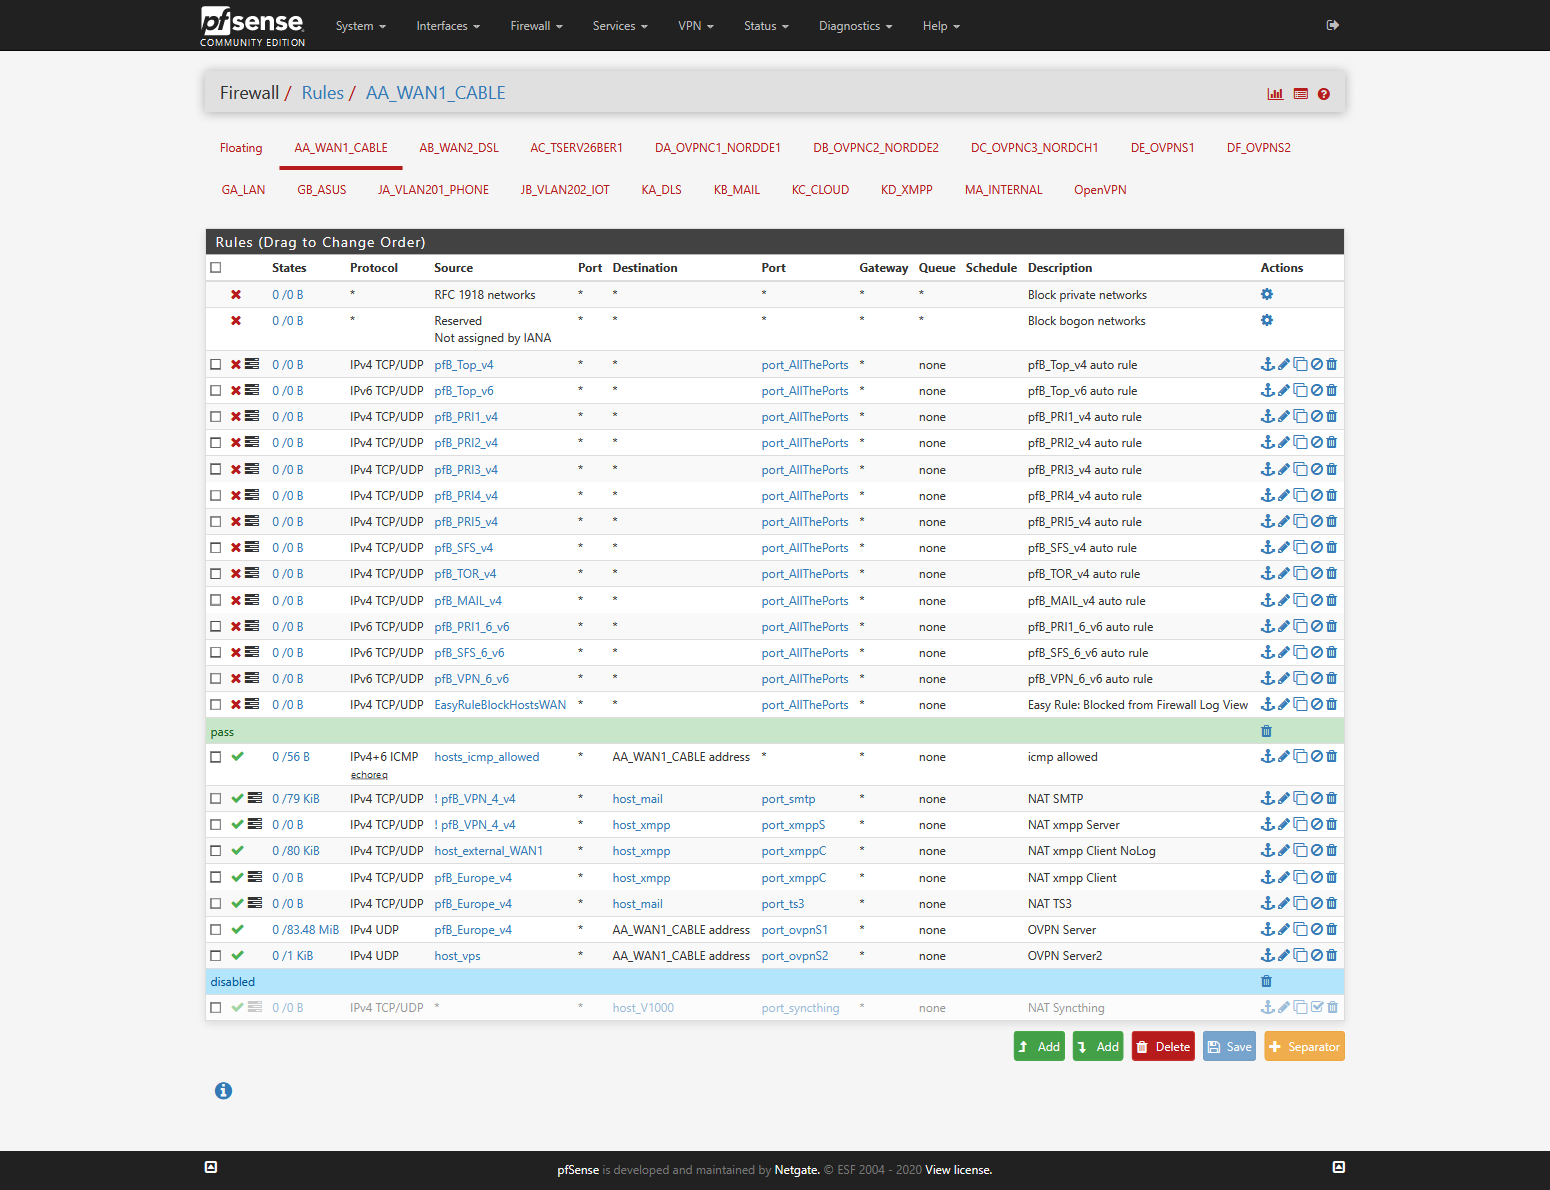
Task: Disable the pfB_PRI2_v4 auto rule
Action: pyautogui.click(x=1317, y=442)
